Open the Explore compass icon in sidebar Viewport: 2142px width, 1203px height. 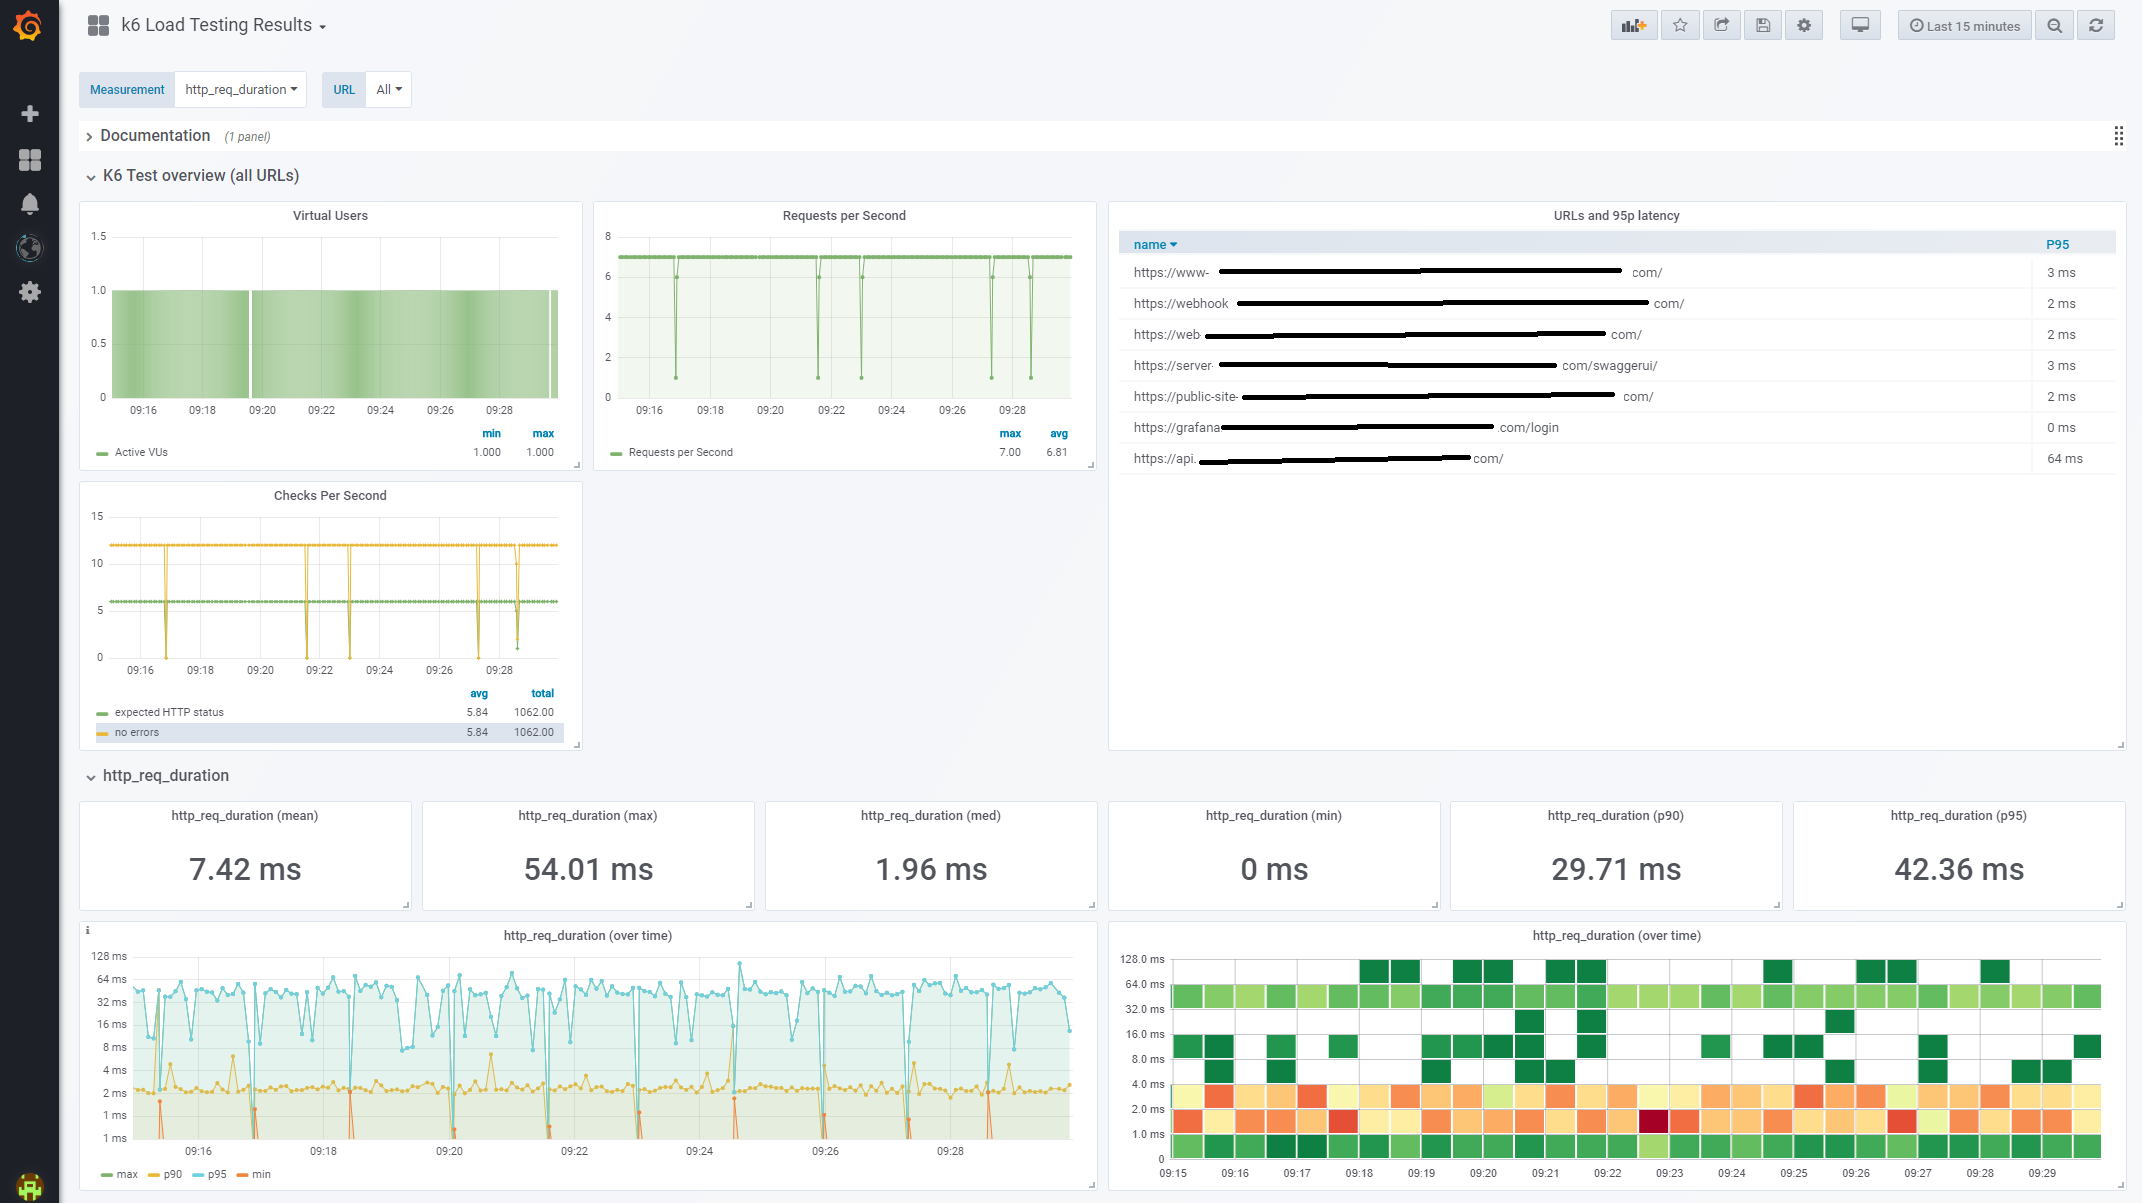[30, 248]
